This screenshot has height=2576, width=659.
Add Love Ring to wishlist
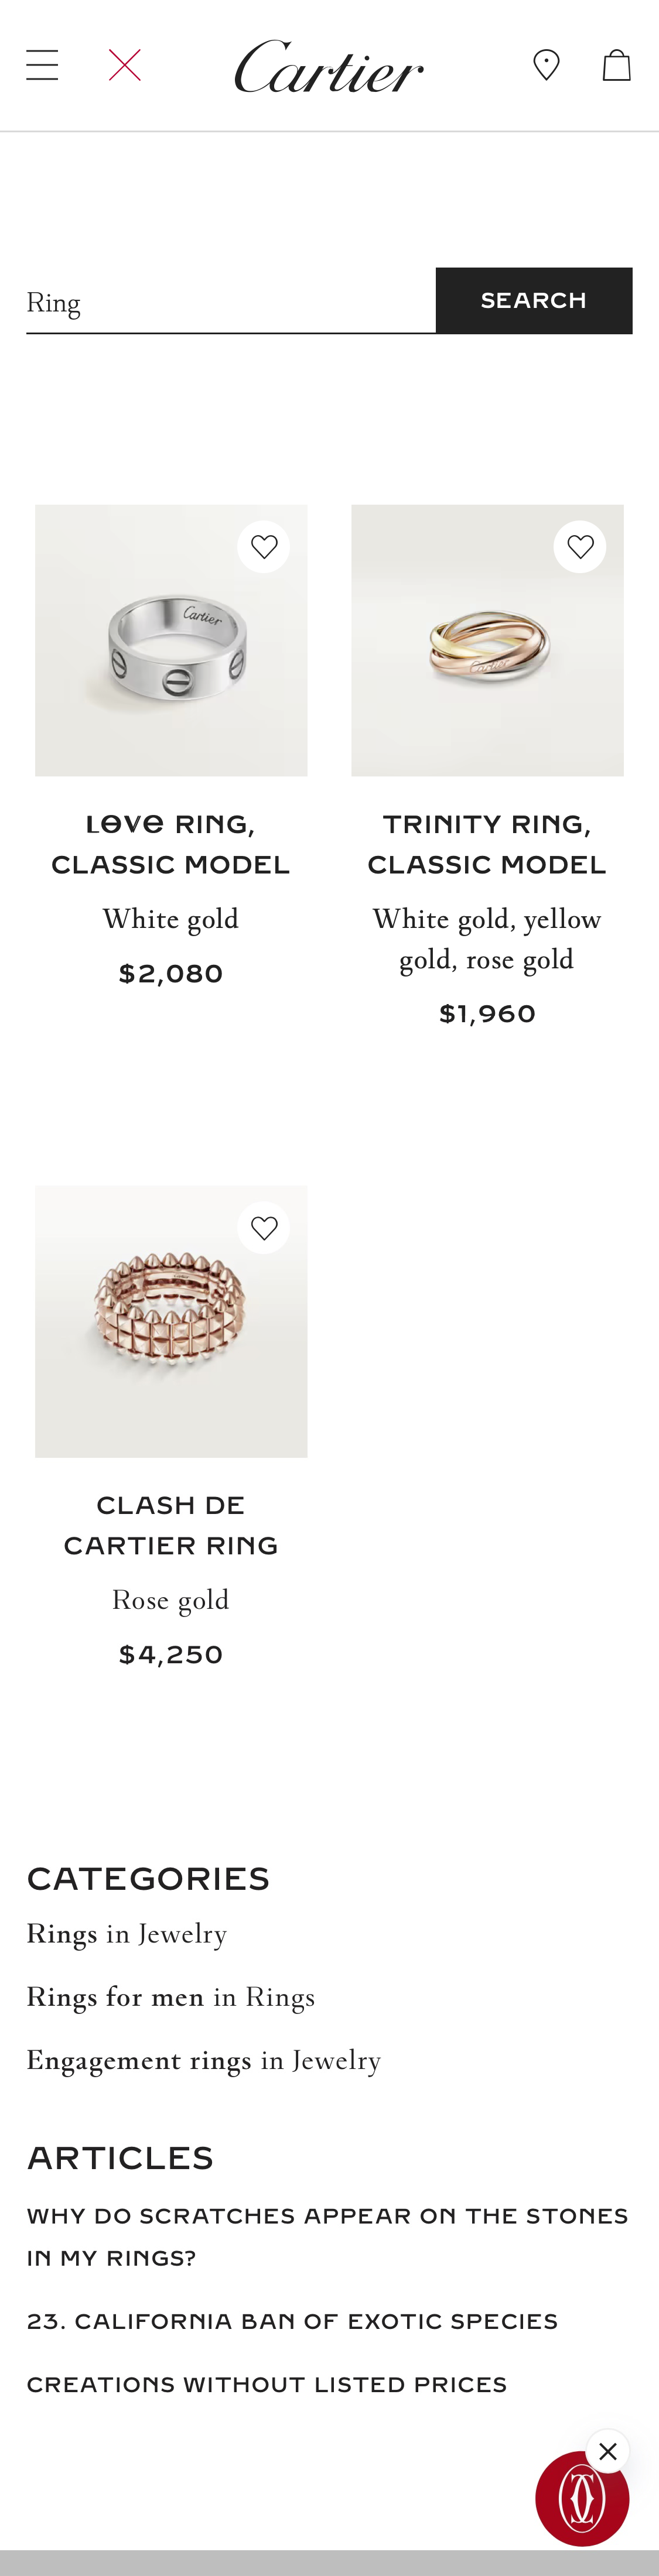(264, 547)
